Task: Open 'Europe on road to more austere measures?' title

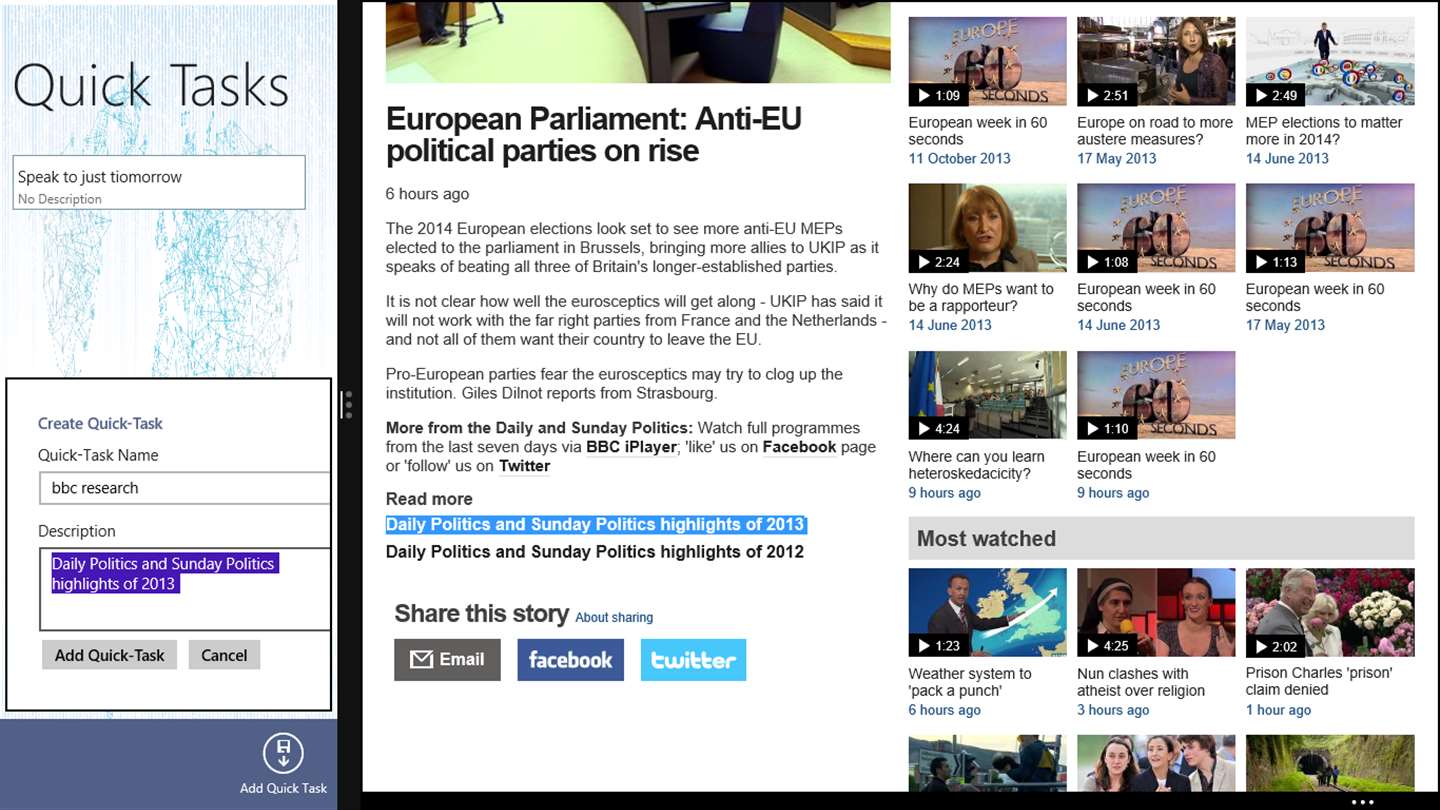Action: (1155, 131)
